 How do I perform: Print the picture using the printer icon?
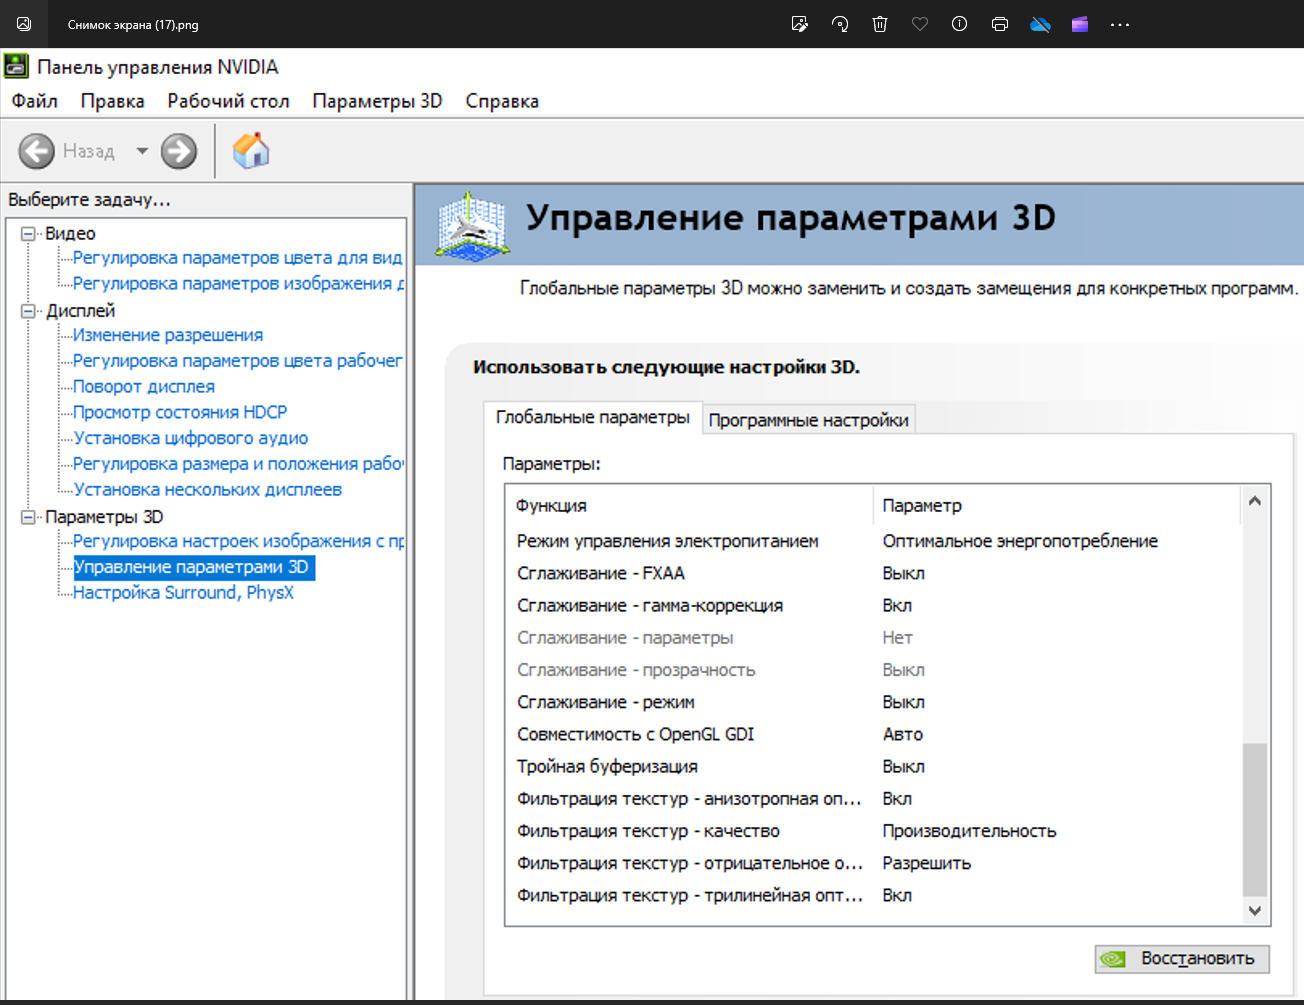(x=1000, y=24)
